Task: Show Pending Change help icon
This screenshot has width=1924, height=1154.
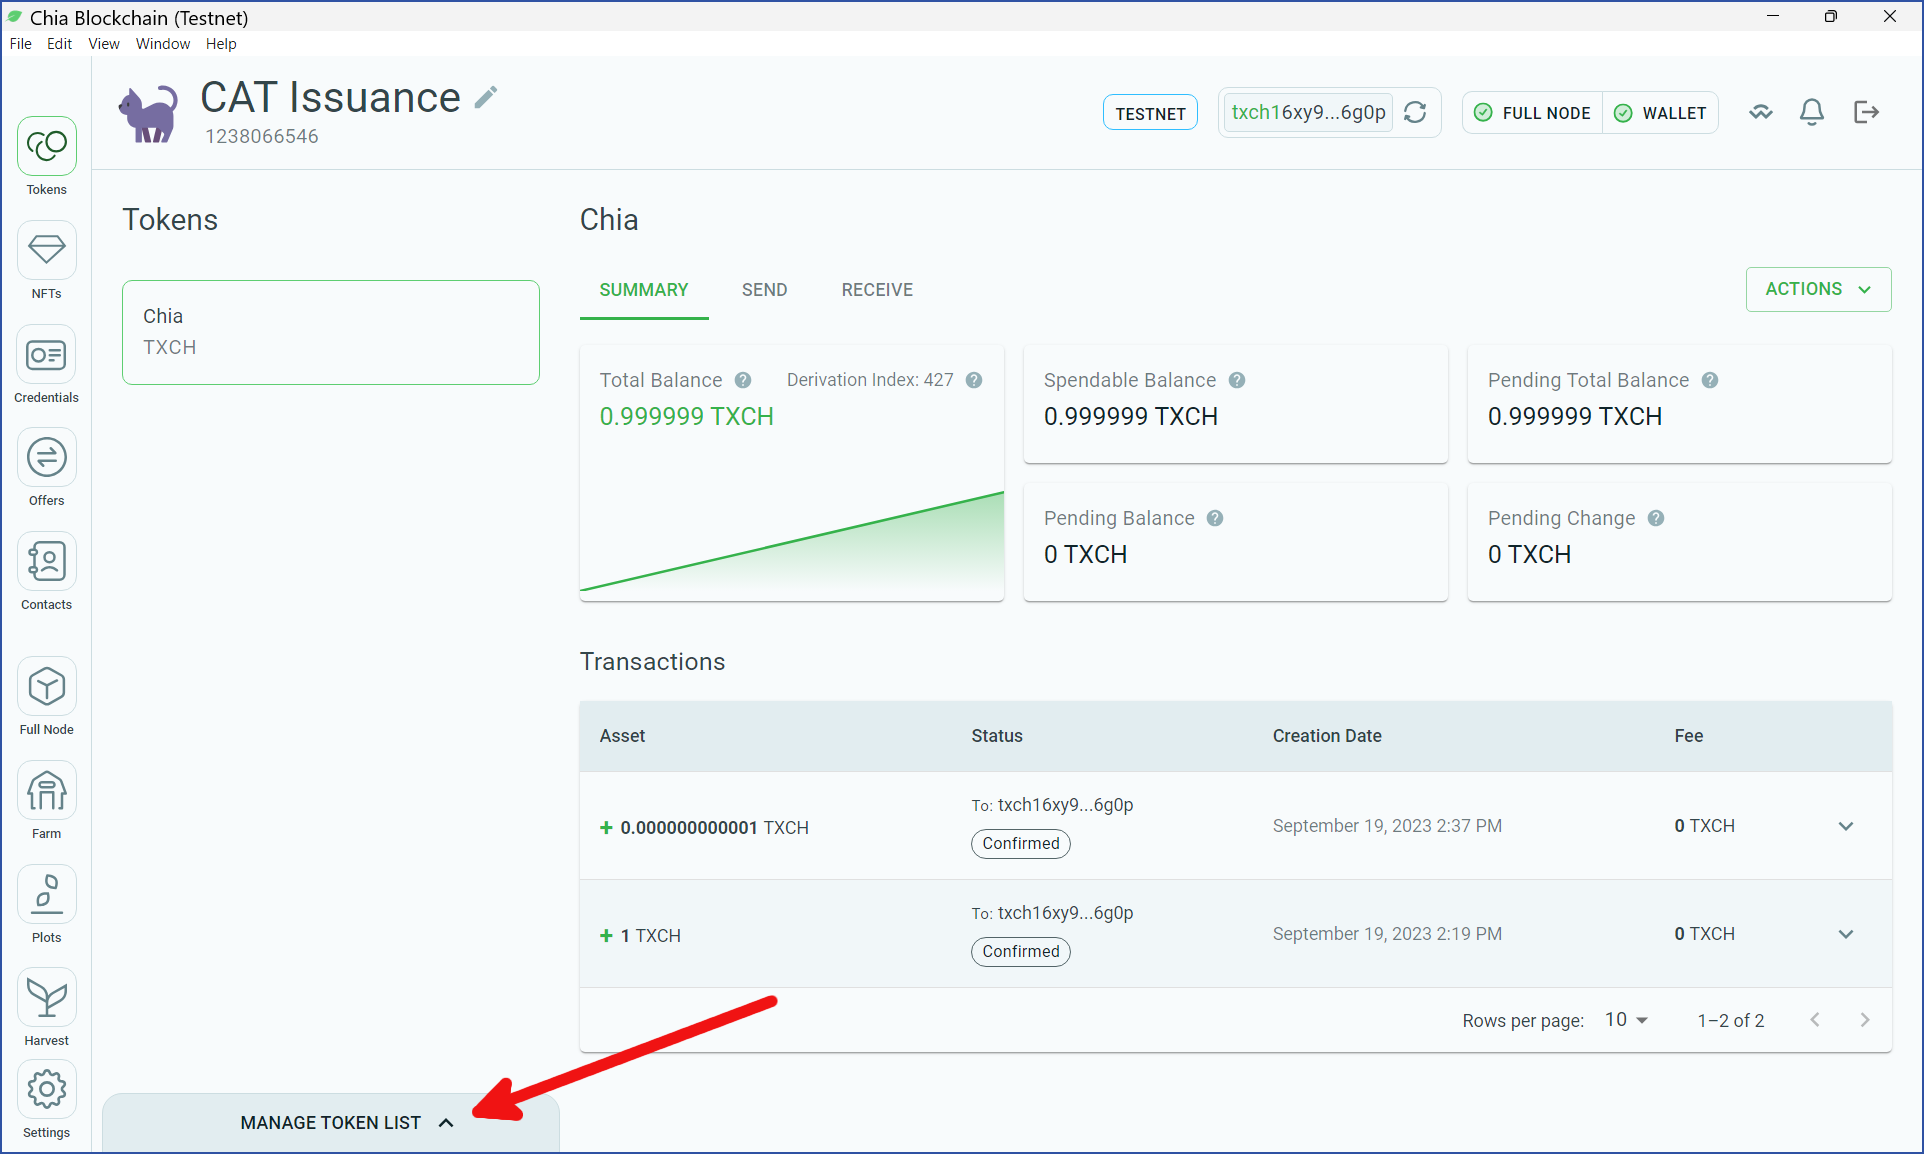Action: point(1656,518)
